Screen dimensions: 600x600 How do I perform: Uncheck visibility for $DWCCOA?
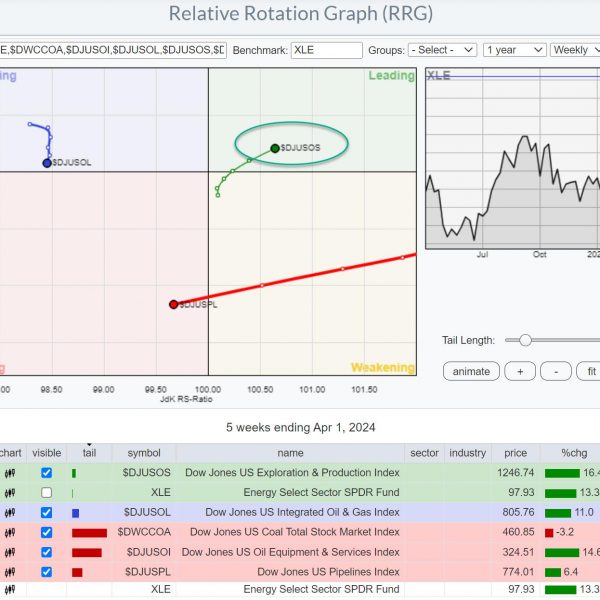click(x=46, y=532)
